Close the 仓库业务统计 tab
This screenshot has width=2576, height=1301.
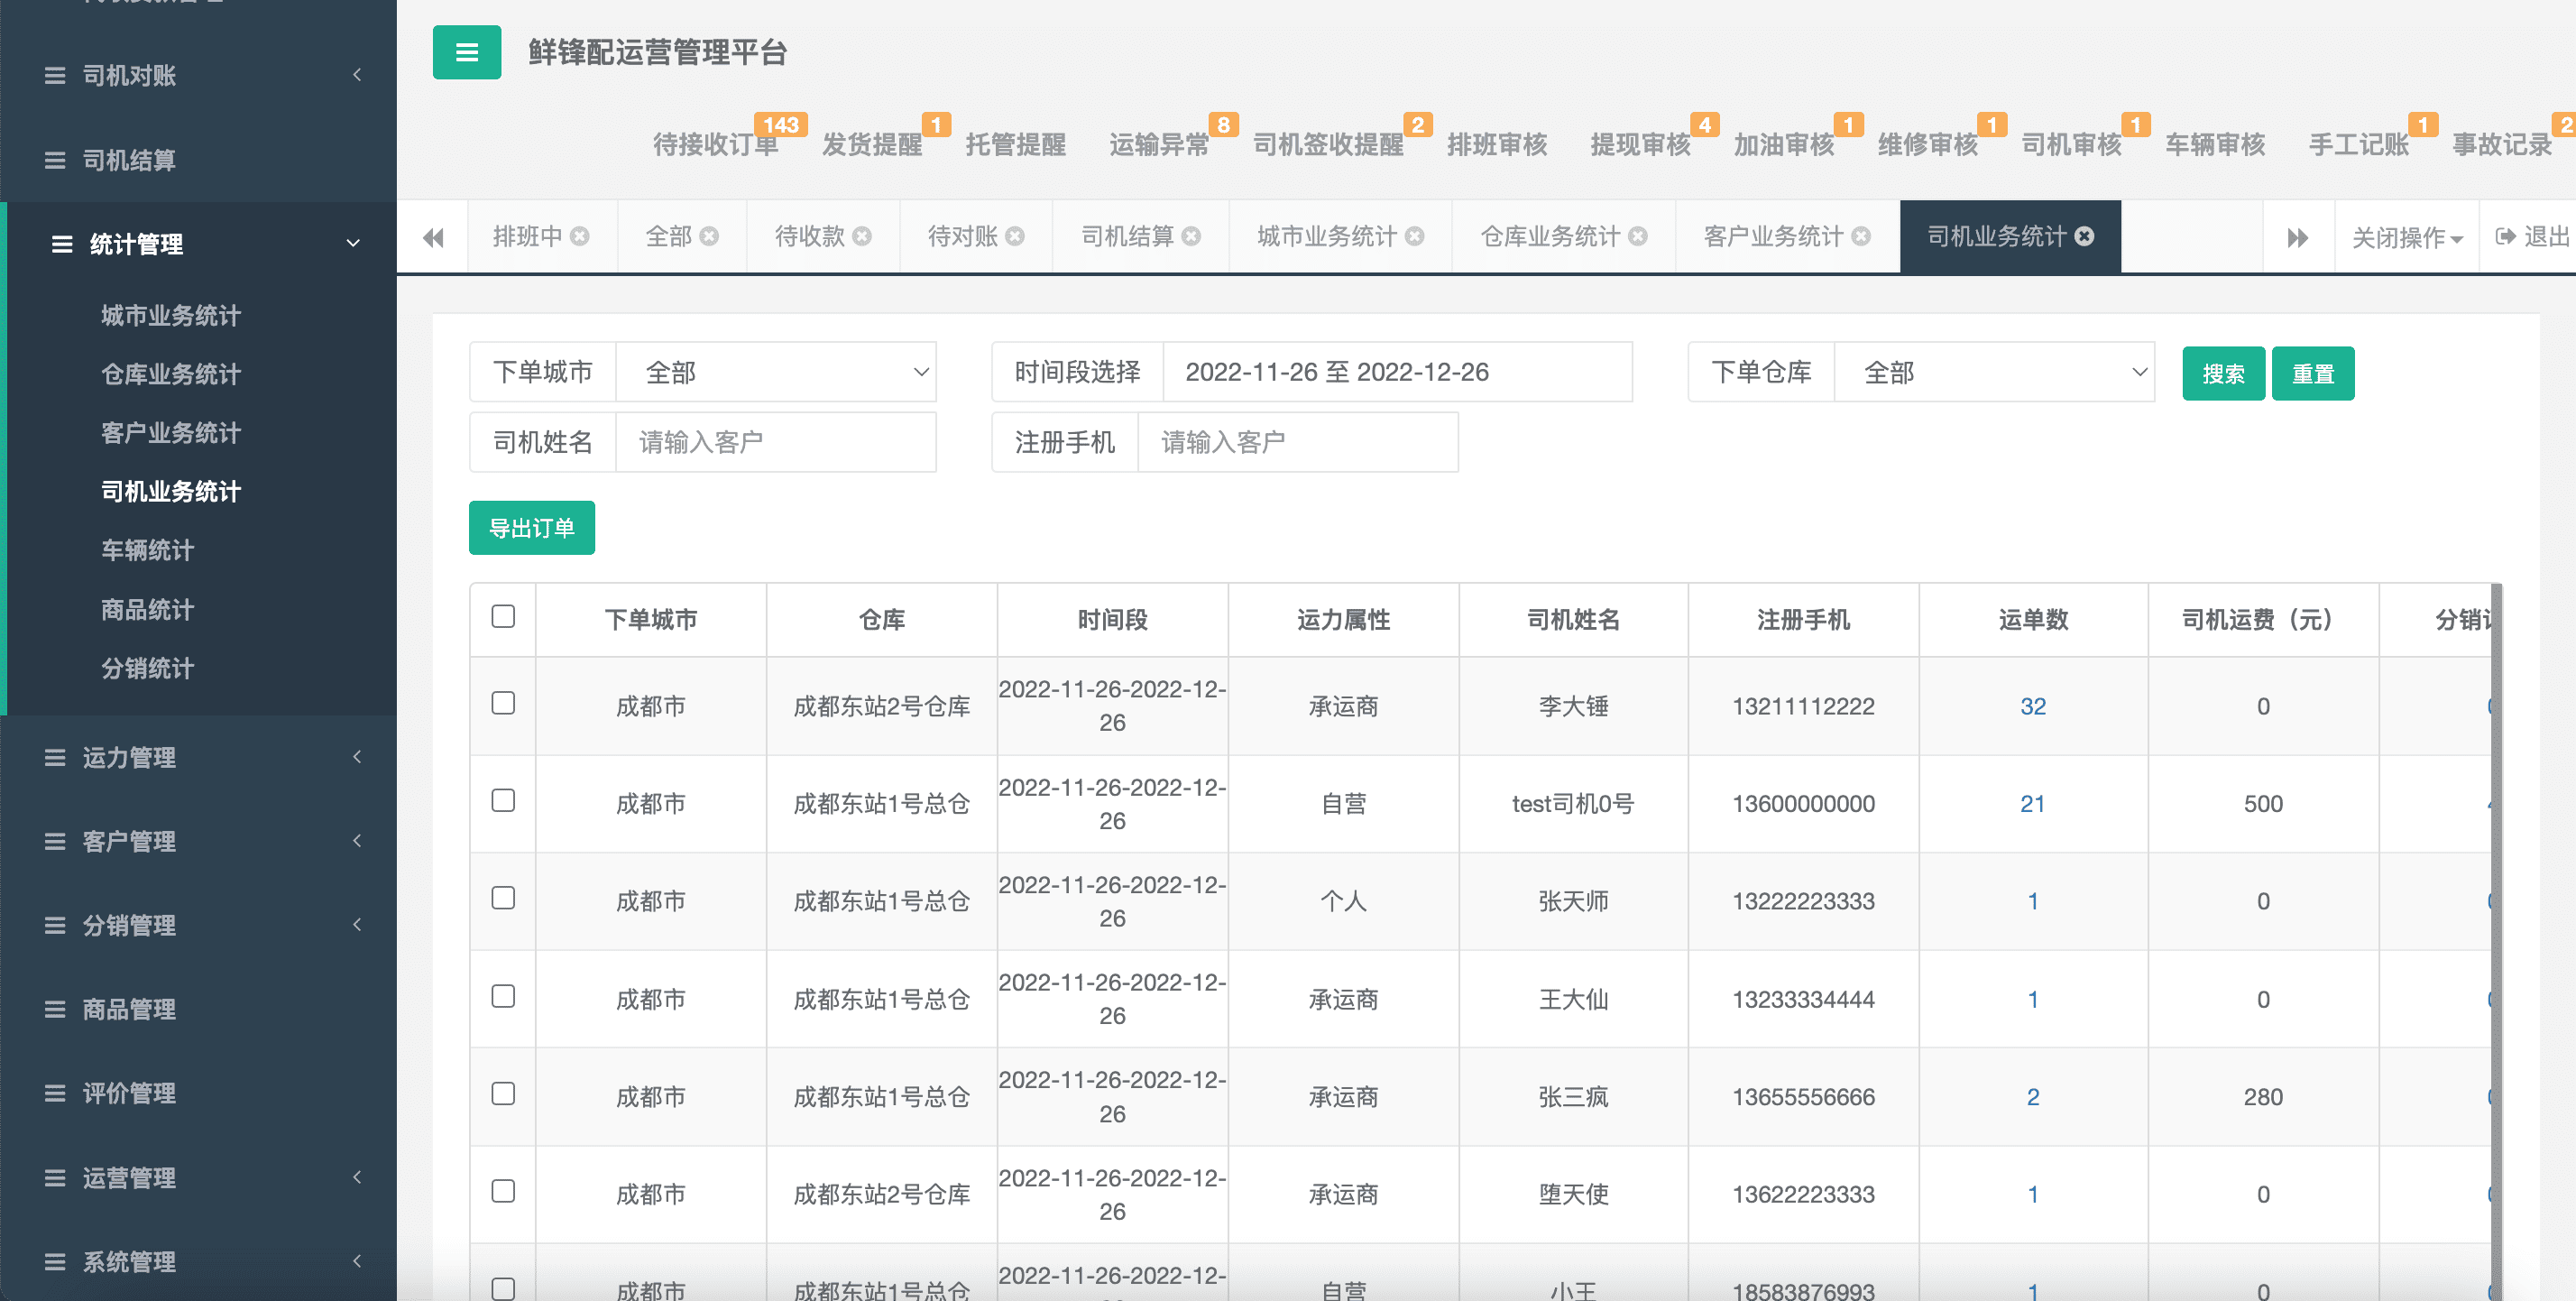tap(1638, 236)
